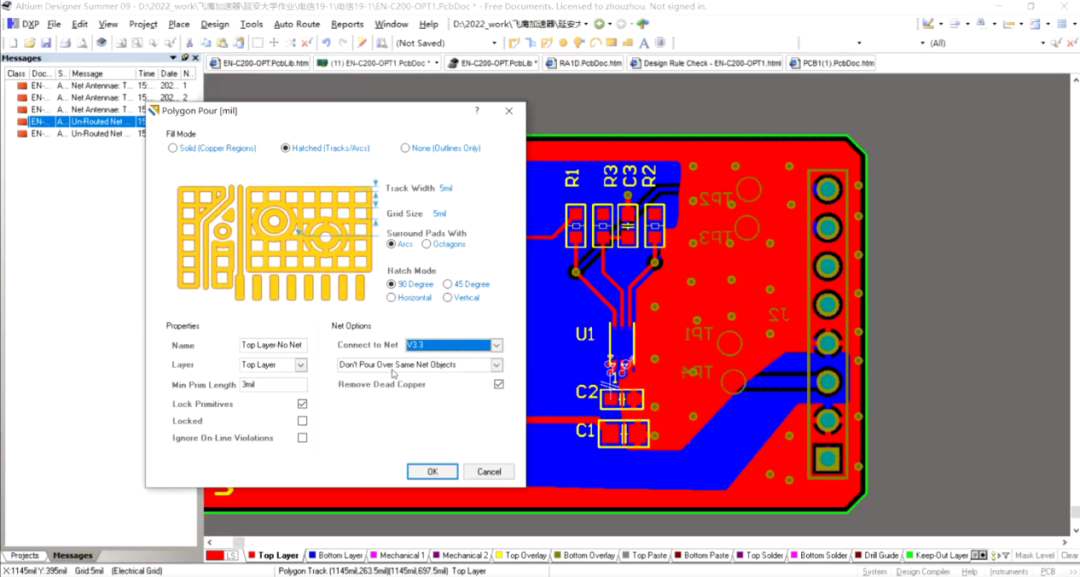Click the red current layer color swatch
Screen dimensions: 1080x577
coord(215,555)
